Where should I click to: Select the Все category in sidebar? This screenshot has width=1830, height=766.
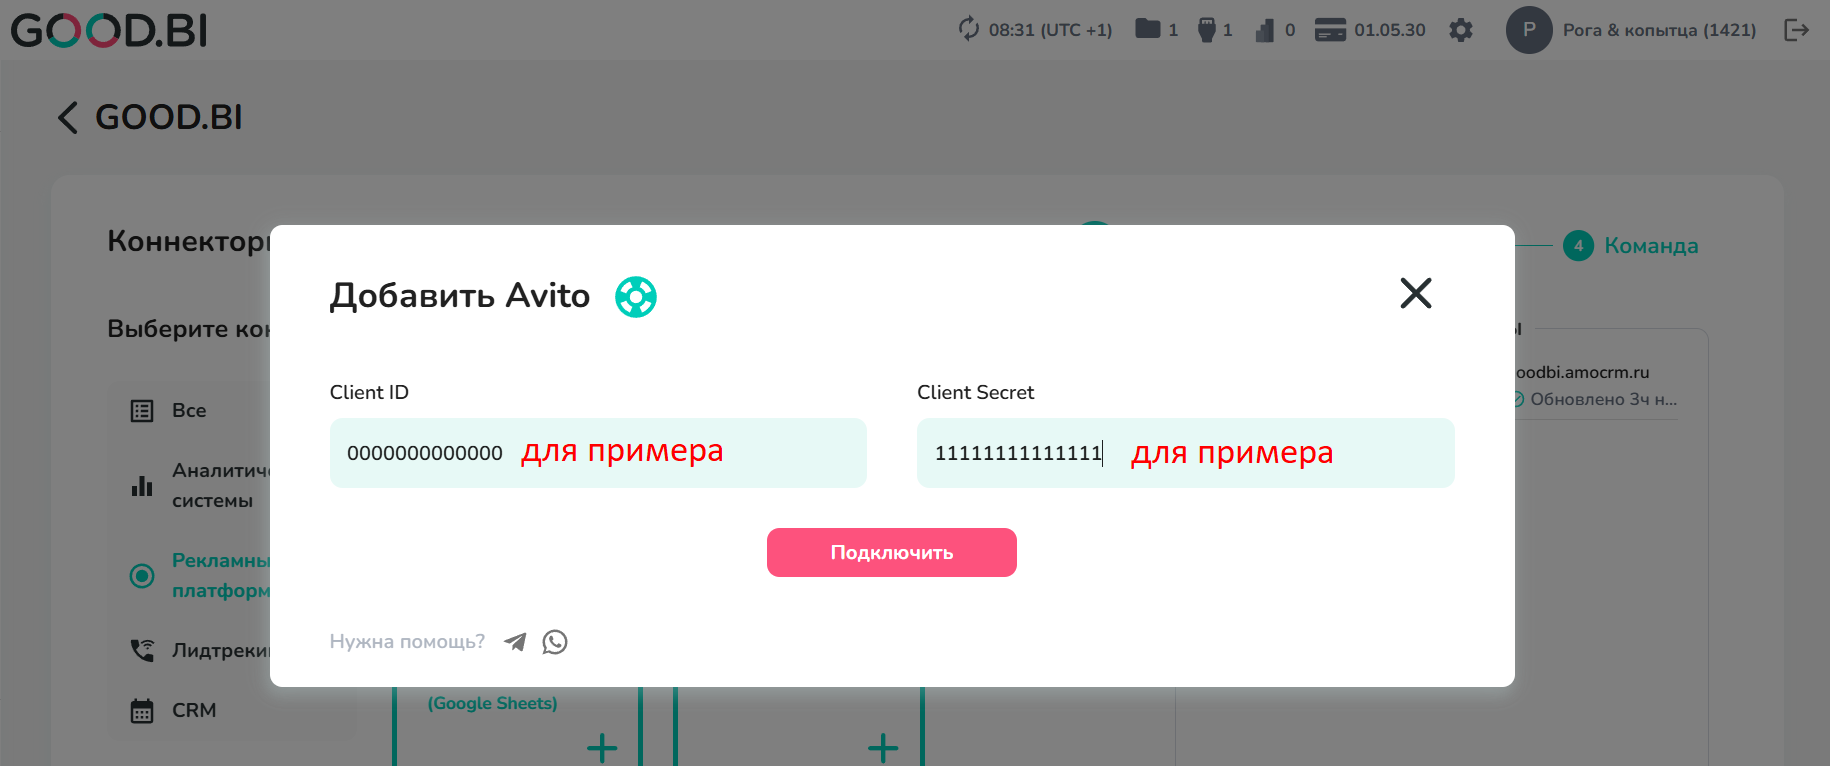click(189, 410)
